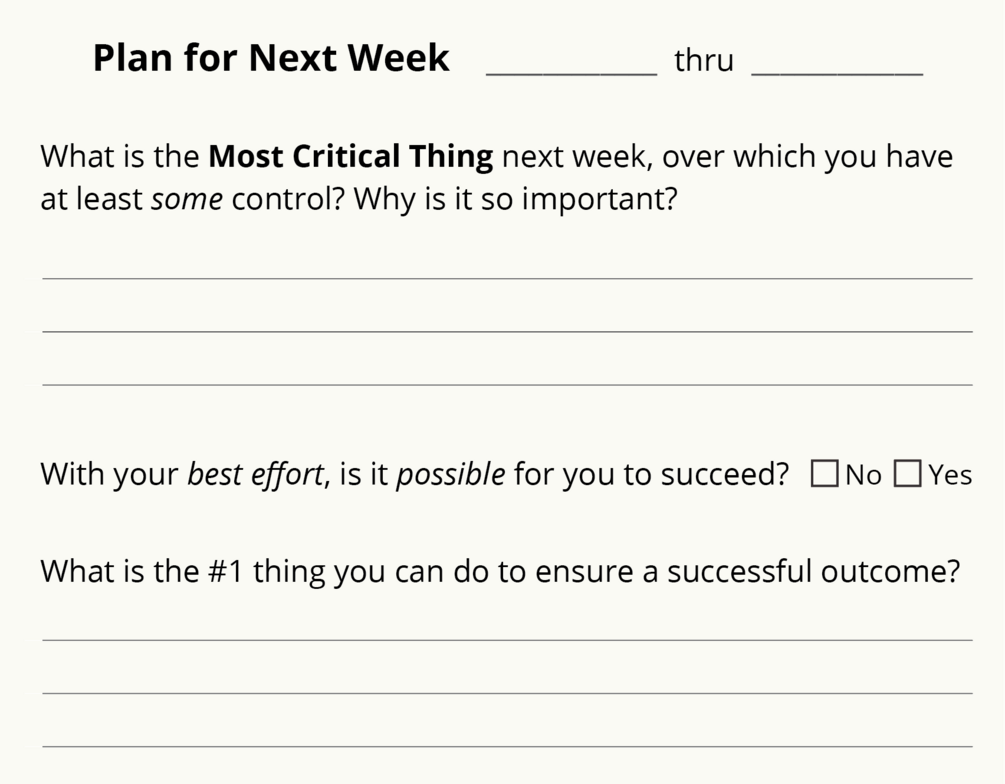This screenshot has height=784, width=1005.
Task: Check the Yes checkbox
Action: tap(907, 474)
